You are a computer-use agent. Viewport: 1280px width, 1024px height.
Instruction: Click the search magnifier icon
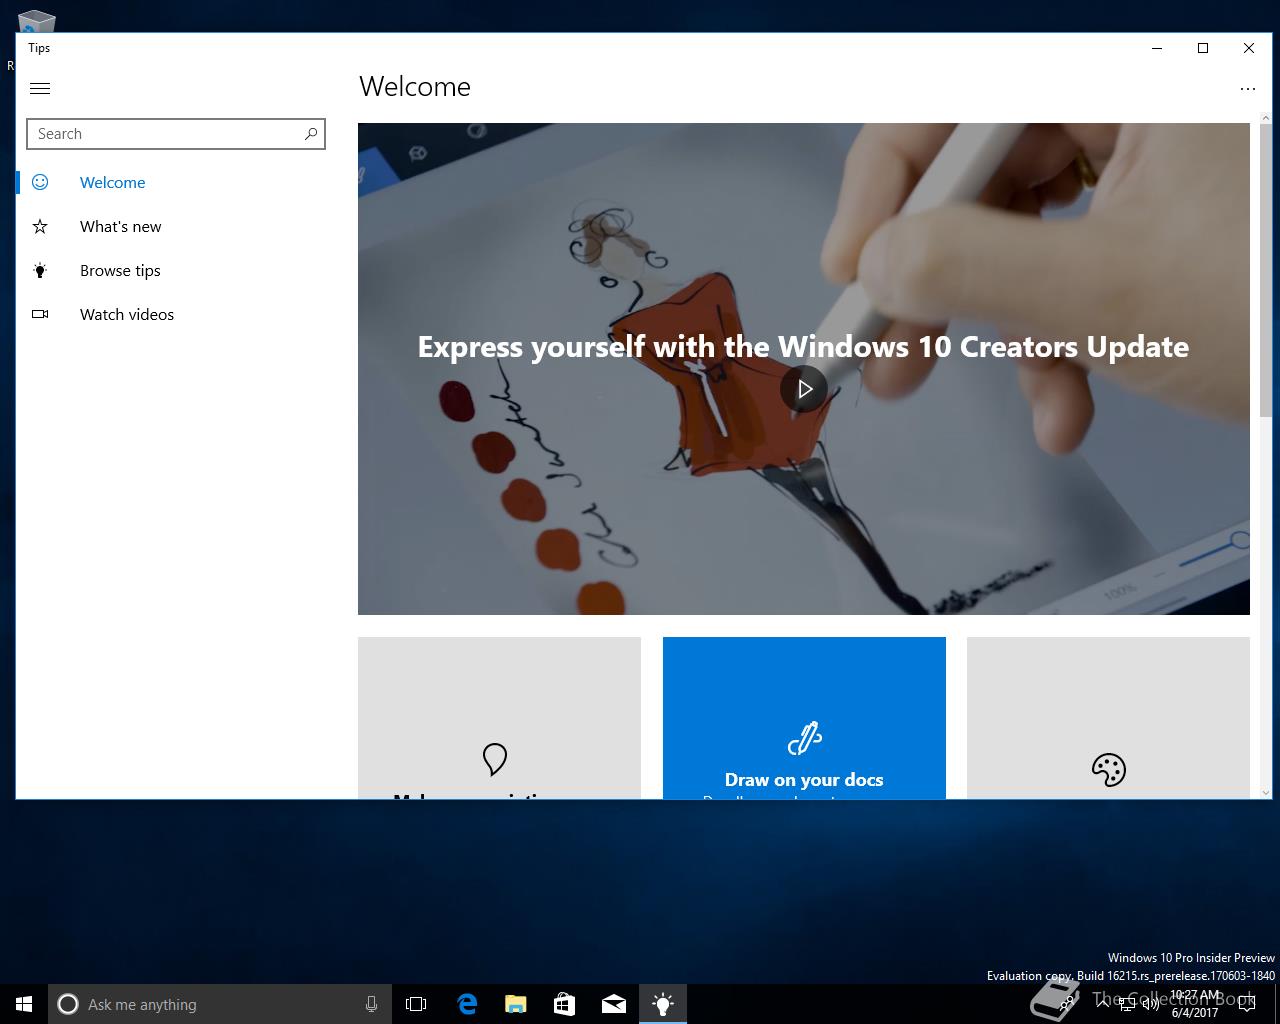(311, 133)
